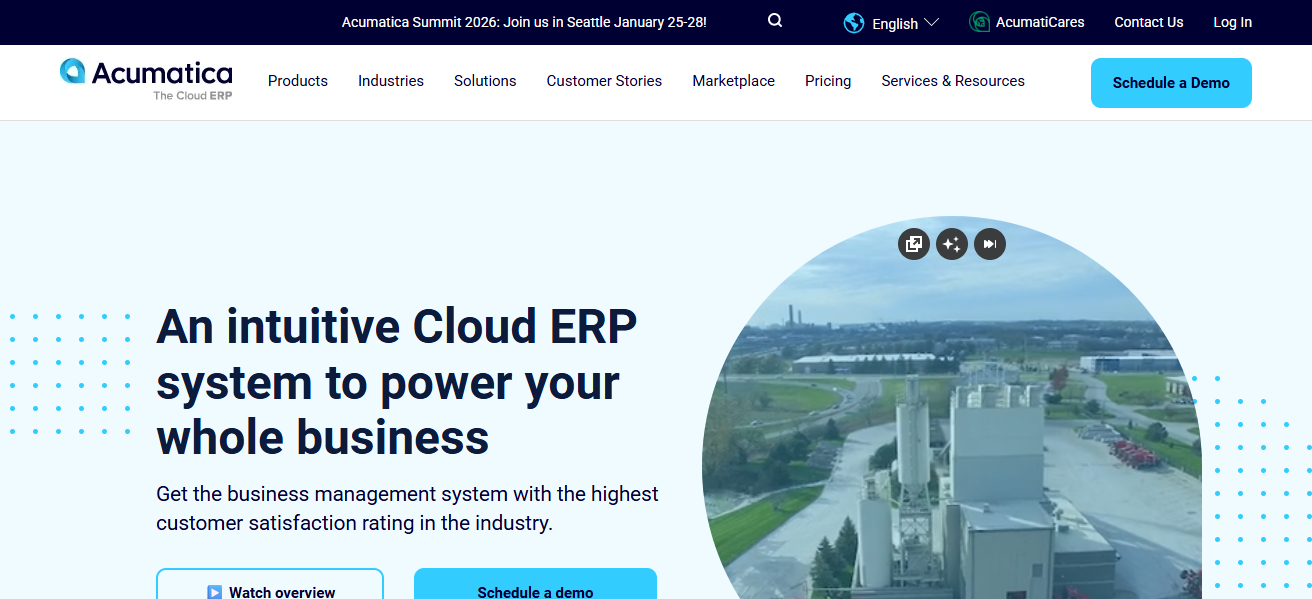
Task: Click the play icon in Watch overview
Action: tap(214, 592)
